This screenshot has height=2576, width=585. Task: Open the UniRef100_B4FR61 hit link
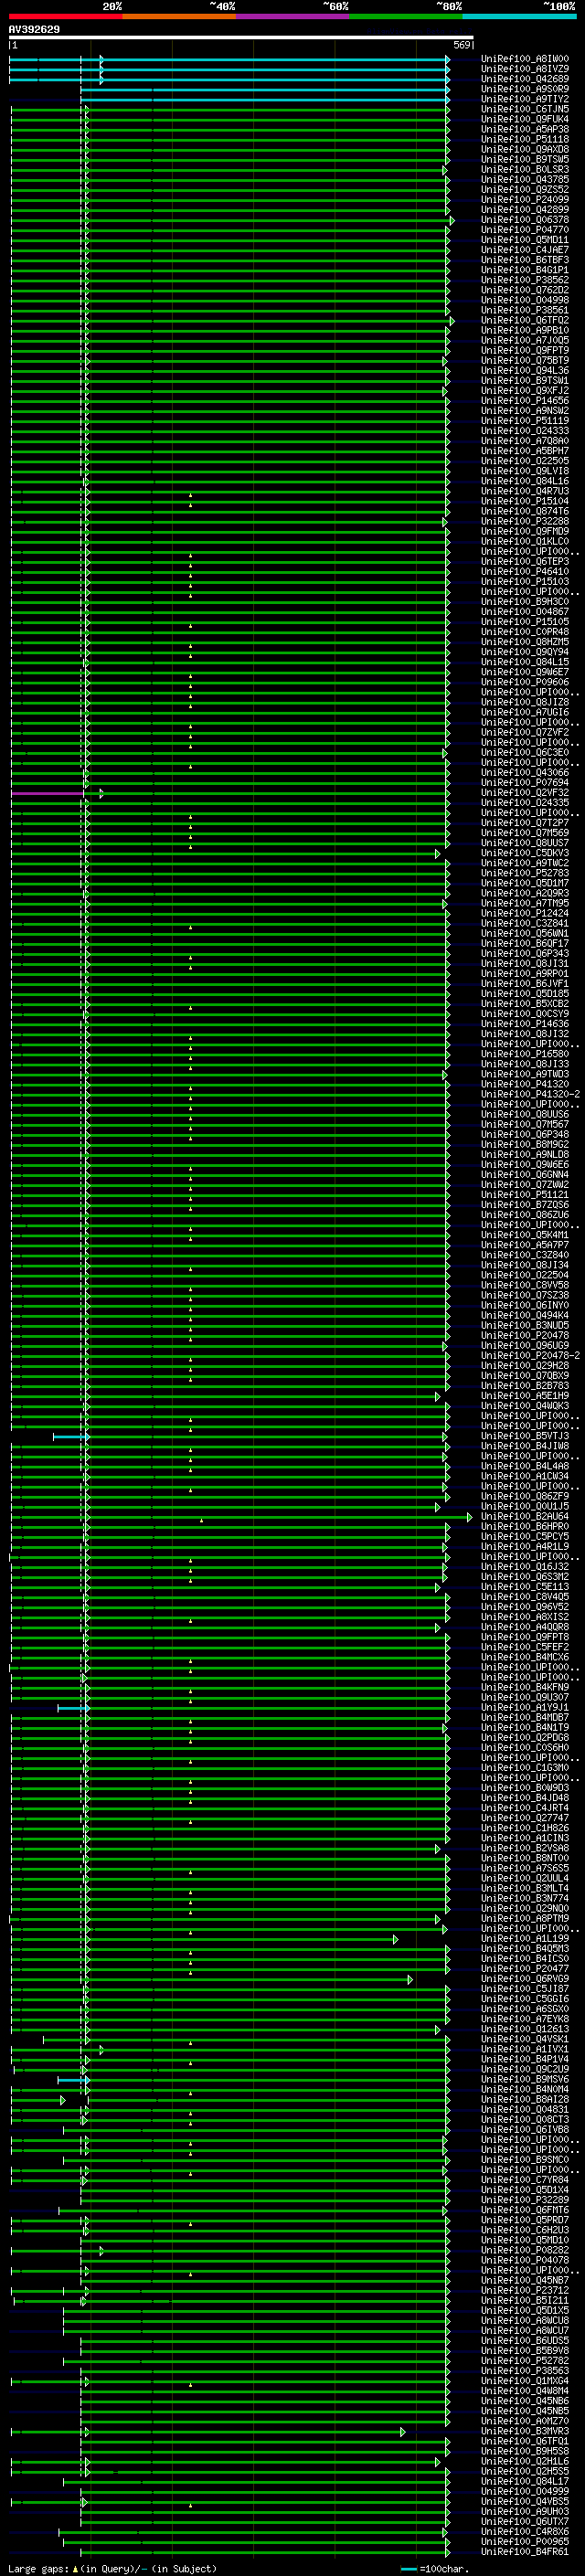(524, 2551)
